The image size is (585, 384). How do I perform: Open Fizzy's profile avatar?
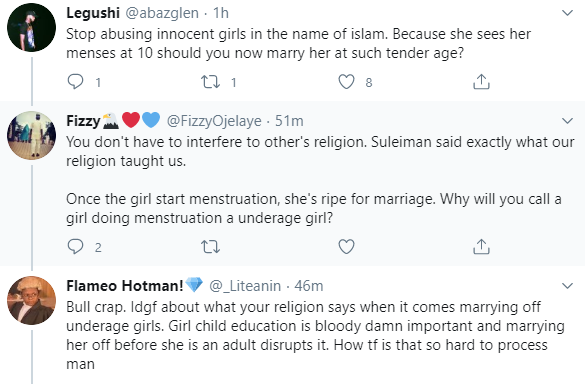pos(31,135)
